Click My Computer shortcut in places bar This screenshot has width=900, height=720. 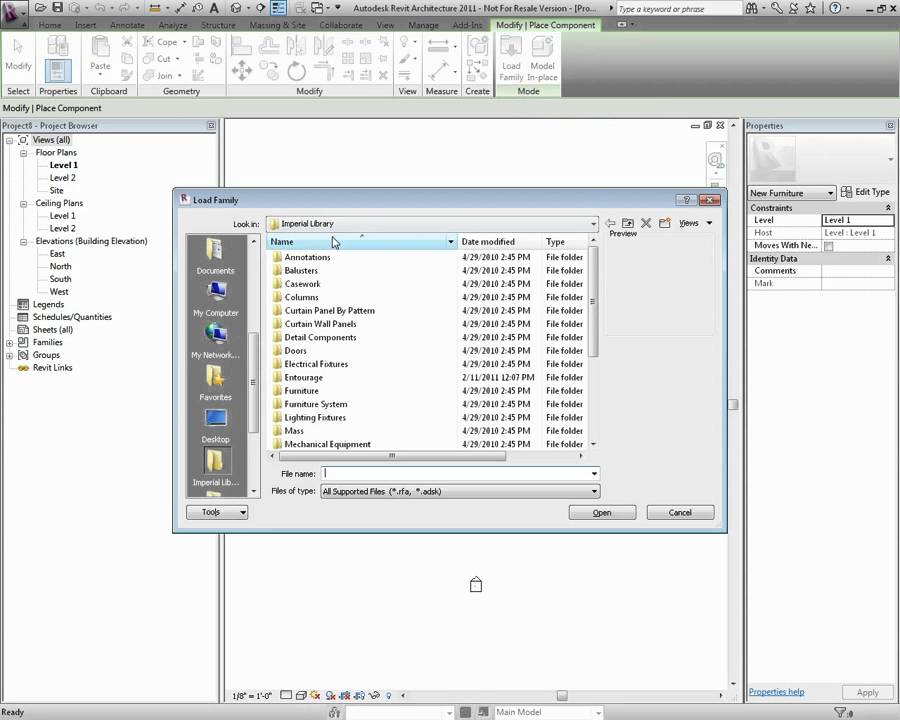[x=215, y=299]
